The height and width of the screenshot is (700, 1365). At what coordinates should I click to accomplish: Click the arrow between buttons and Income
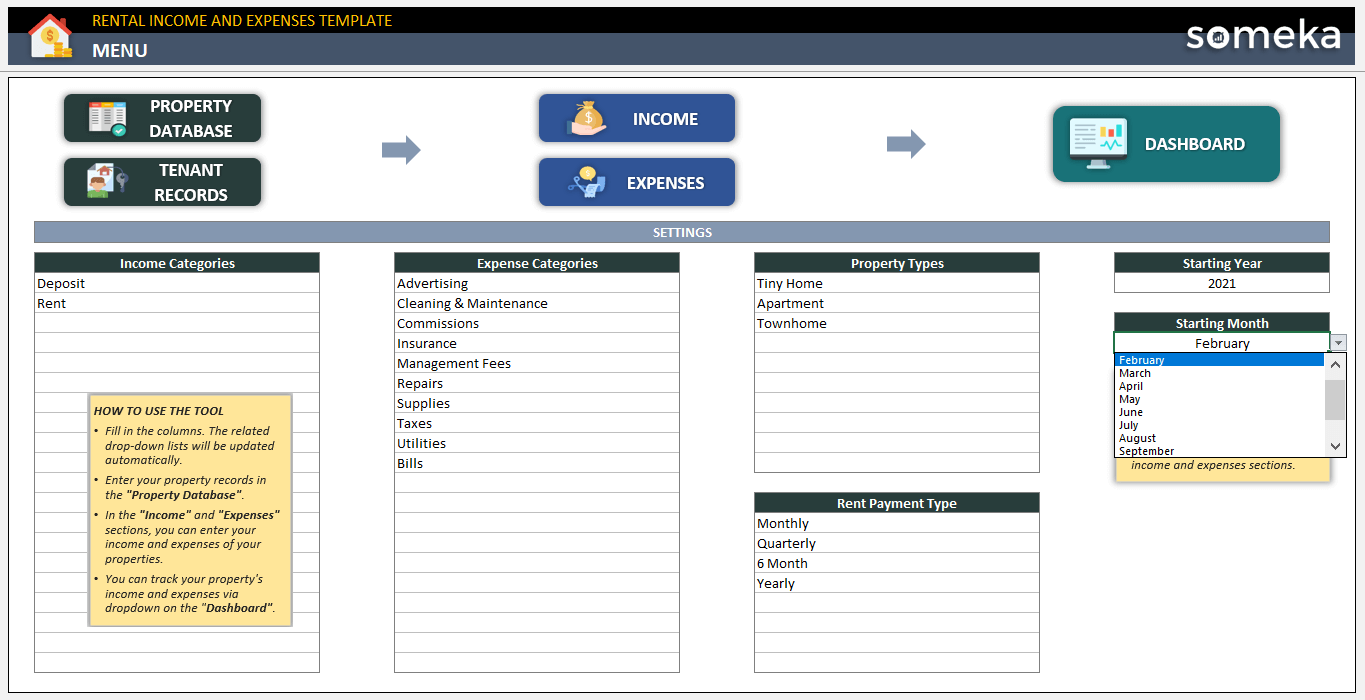(400, 150)
